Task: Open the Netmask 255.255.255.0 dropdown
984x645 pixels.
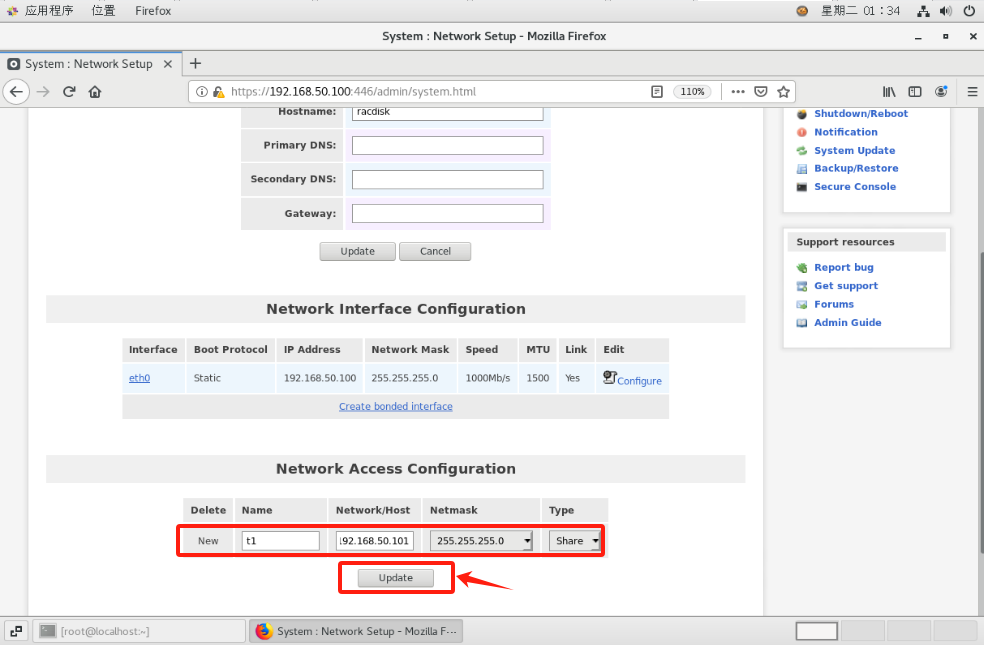Action: pos(481,541)
